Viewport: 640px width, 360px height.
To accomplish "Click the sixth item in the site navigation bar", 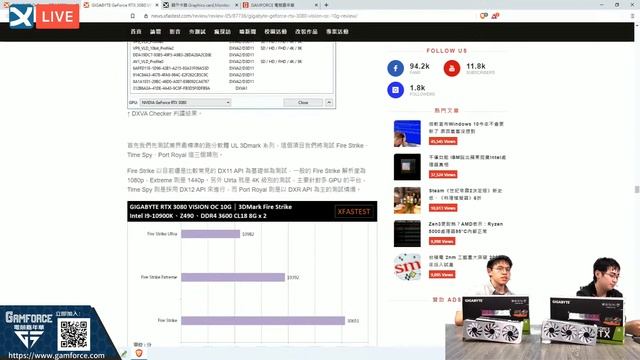I will click(x=248, y=31).
